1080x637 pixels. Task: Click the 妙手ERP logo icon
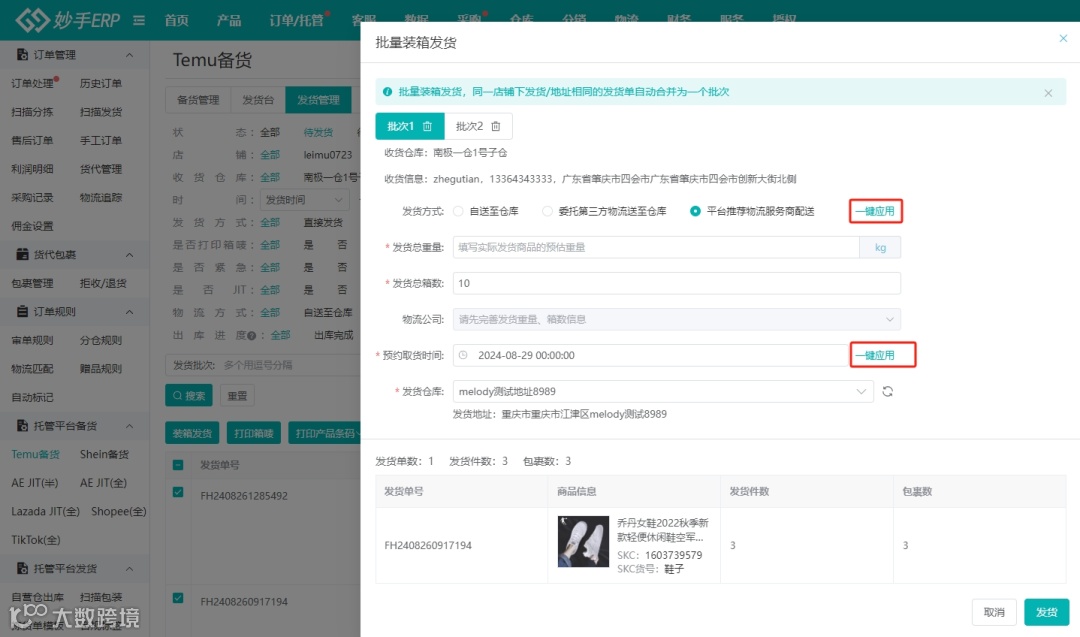tap(32, 19)
